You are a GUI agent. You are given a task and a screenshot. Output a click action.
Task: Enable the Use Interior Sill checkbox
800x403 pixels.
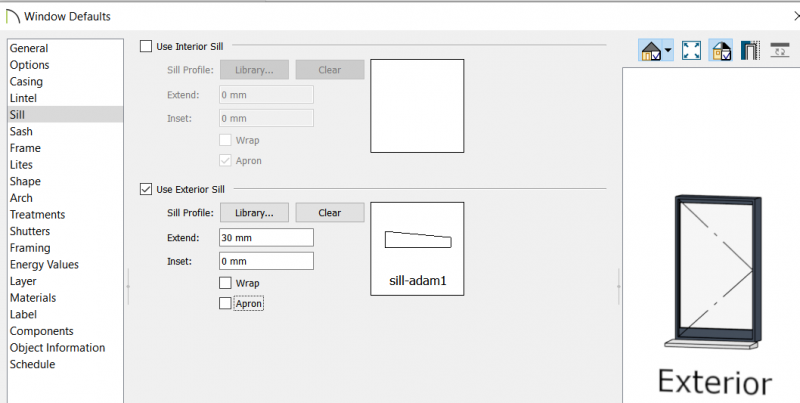(146, 46)
